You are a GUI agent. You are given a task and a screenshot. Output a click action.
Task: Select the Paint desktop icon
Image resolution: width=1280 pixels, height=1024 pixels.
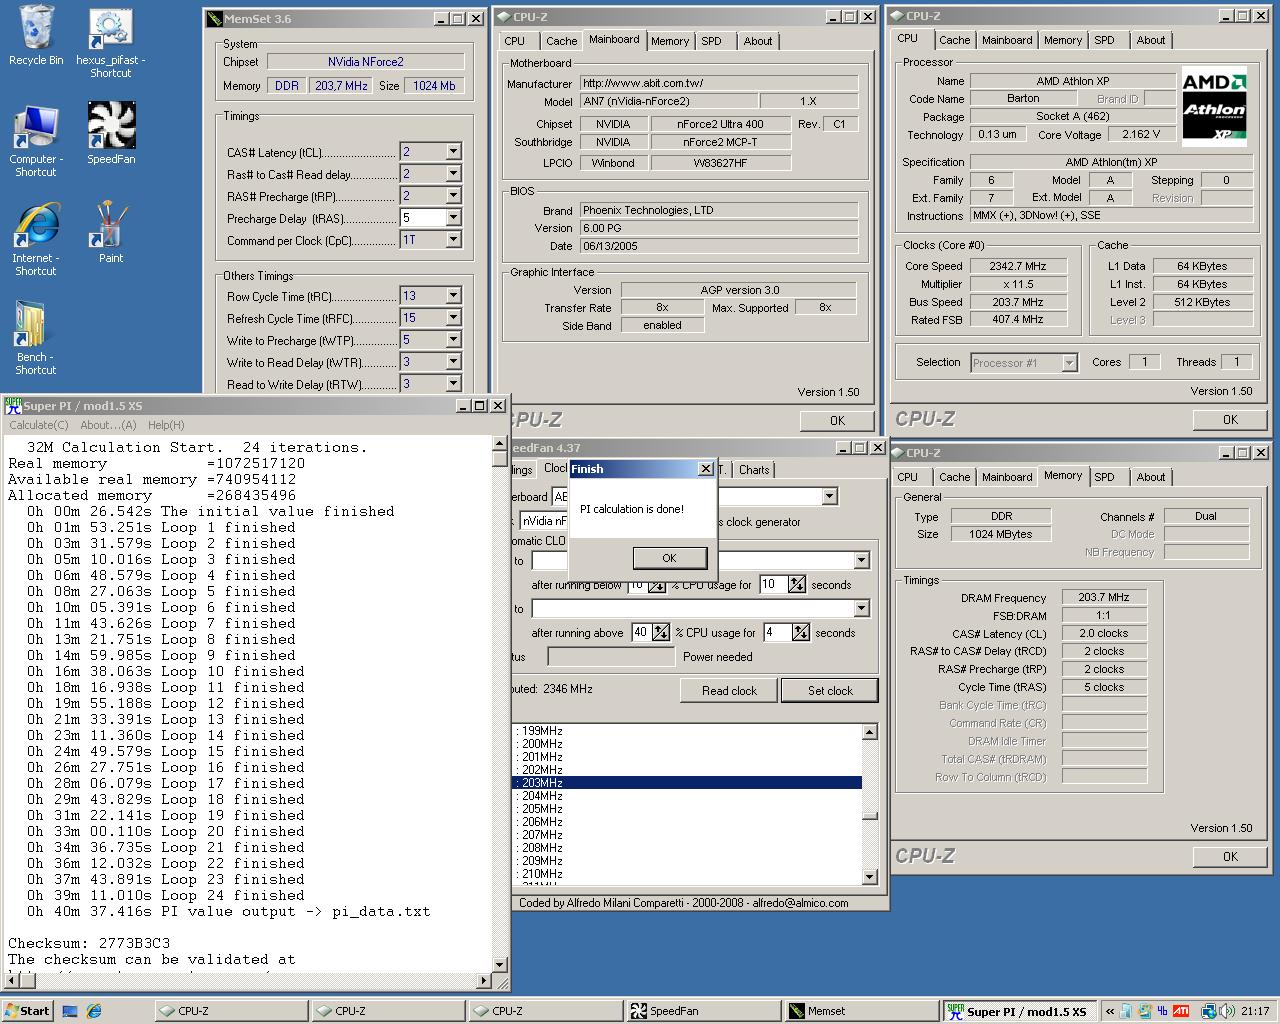[x=111, y=232]
